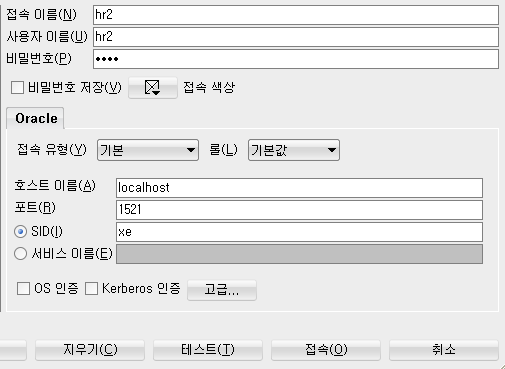Click the SID field containing xe
The image size is (505, 369).
(x=299, y=232)
